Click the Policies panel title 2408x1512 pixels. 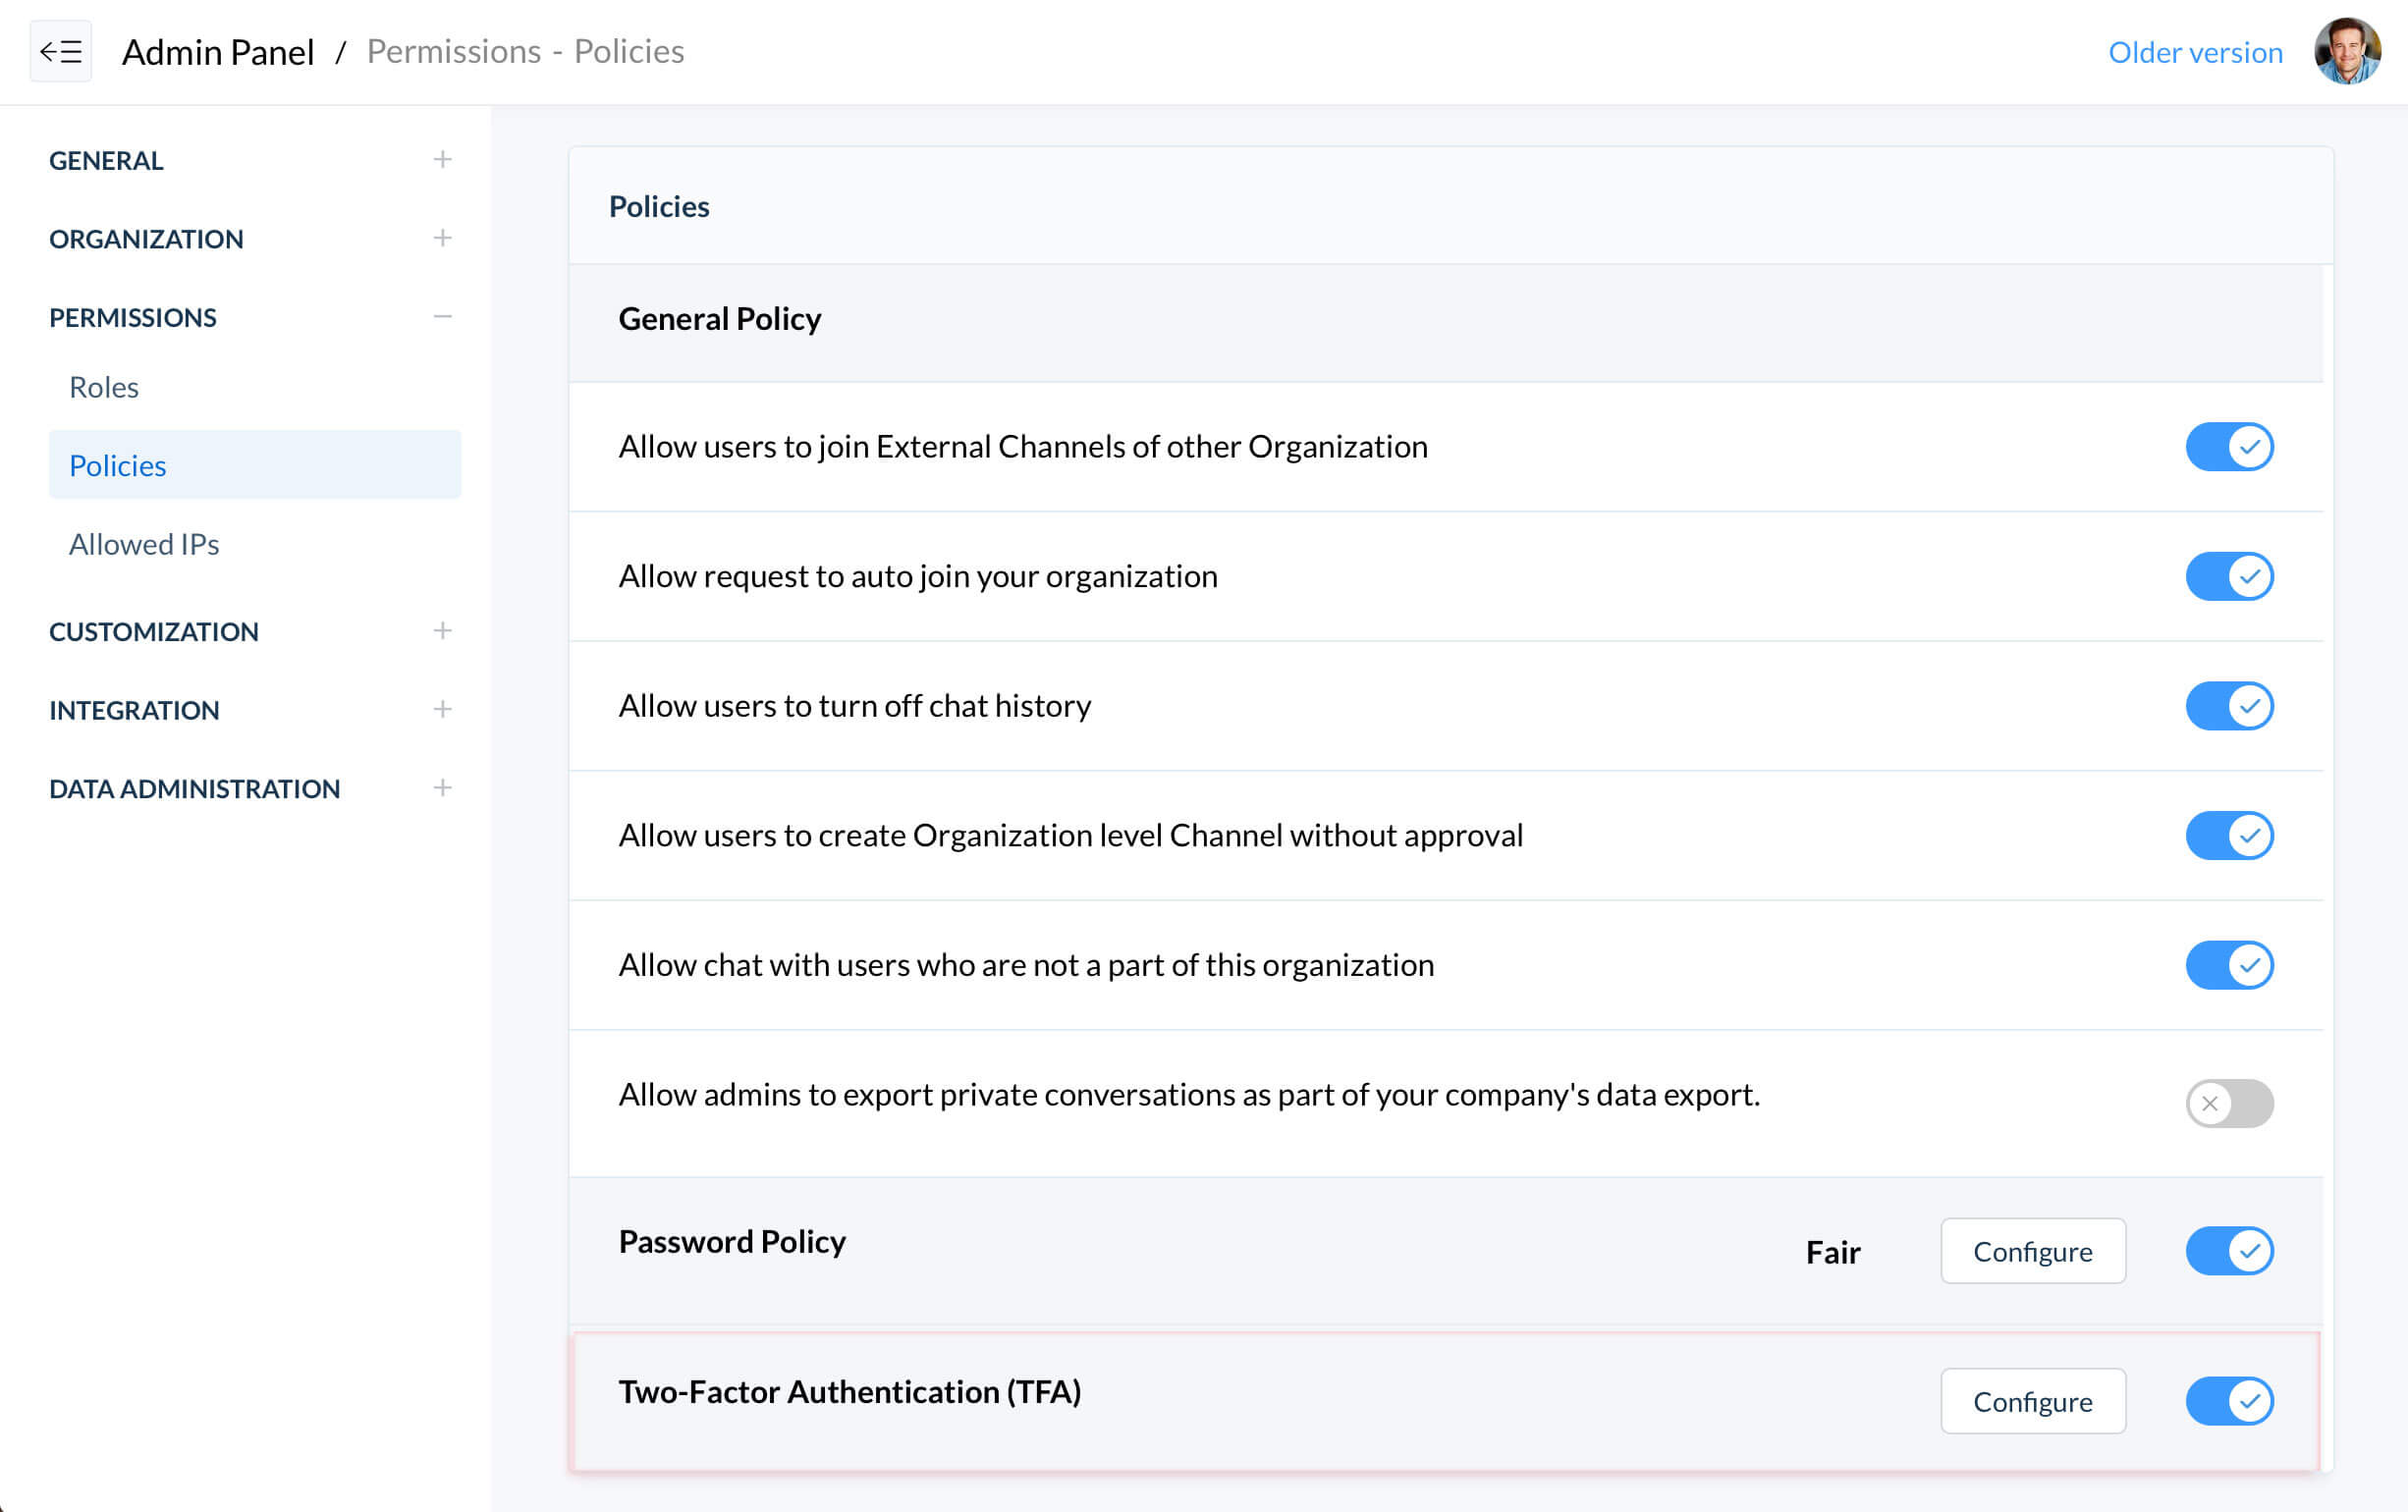pos(659,206)
